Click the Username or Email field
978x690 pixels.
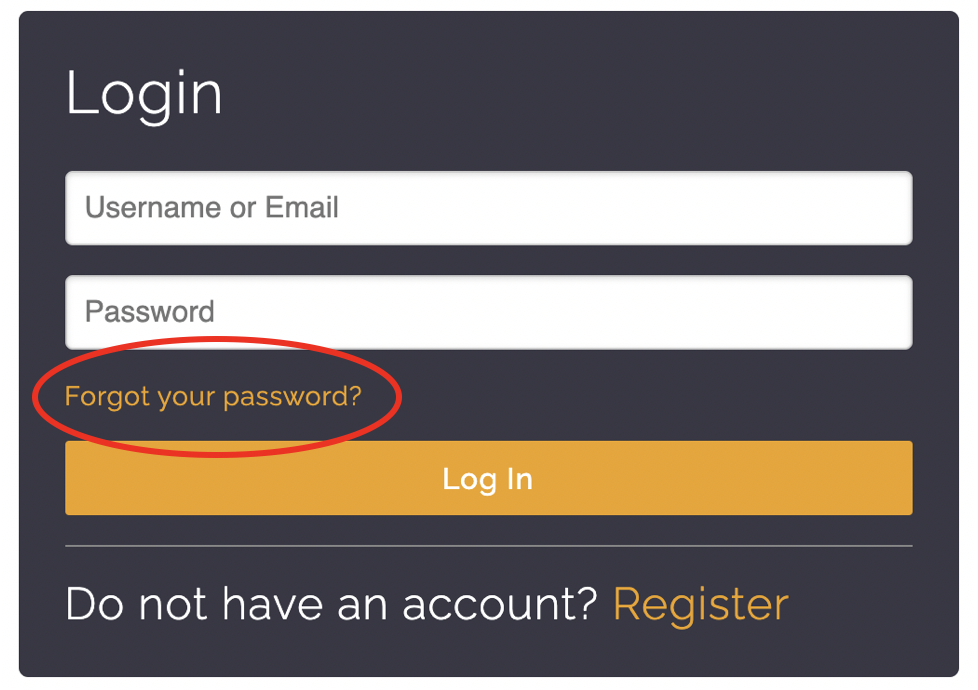click(x=488, y=208)
